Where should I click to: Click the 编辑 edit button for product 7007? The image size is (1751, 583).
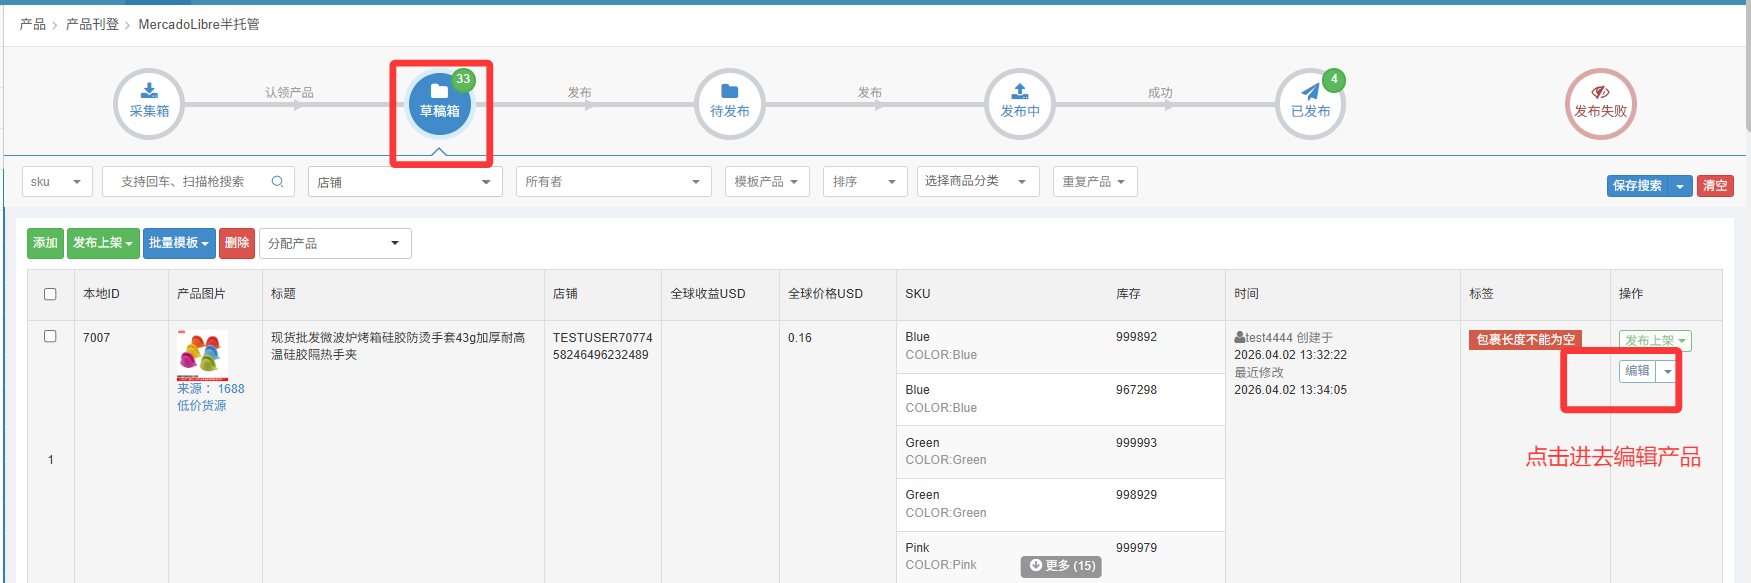tap(1637, 371)
